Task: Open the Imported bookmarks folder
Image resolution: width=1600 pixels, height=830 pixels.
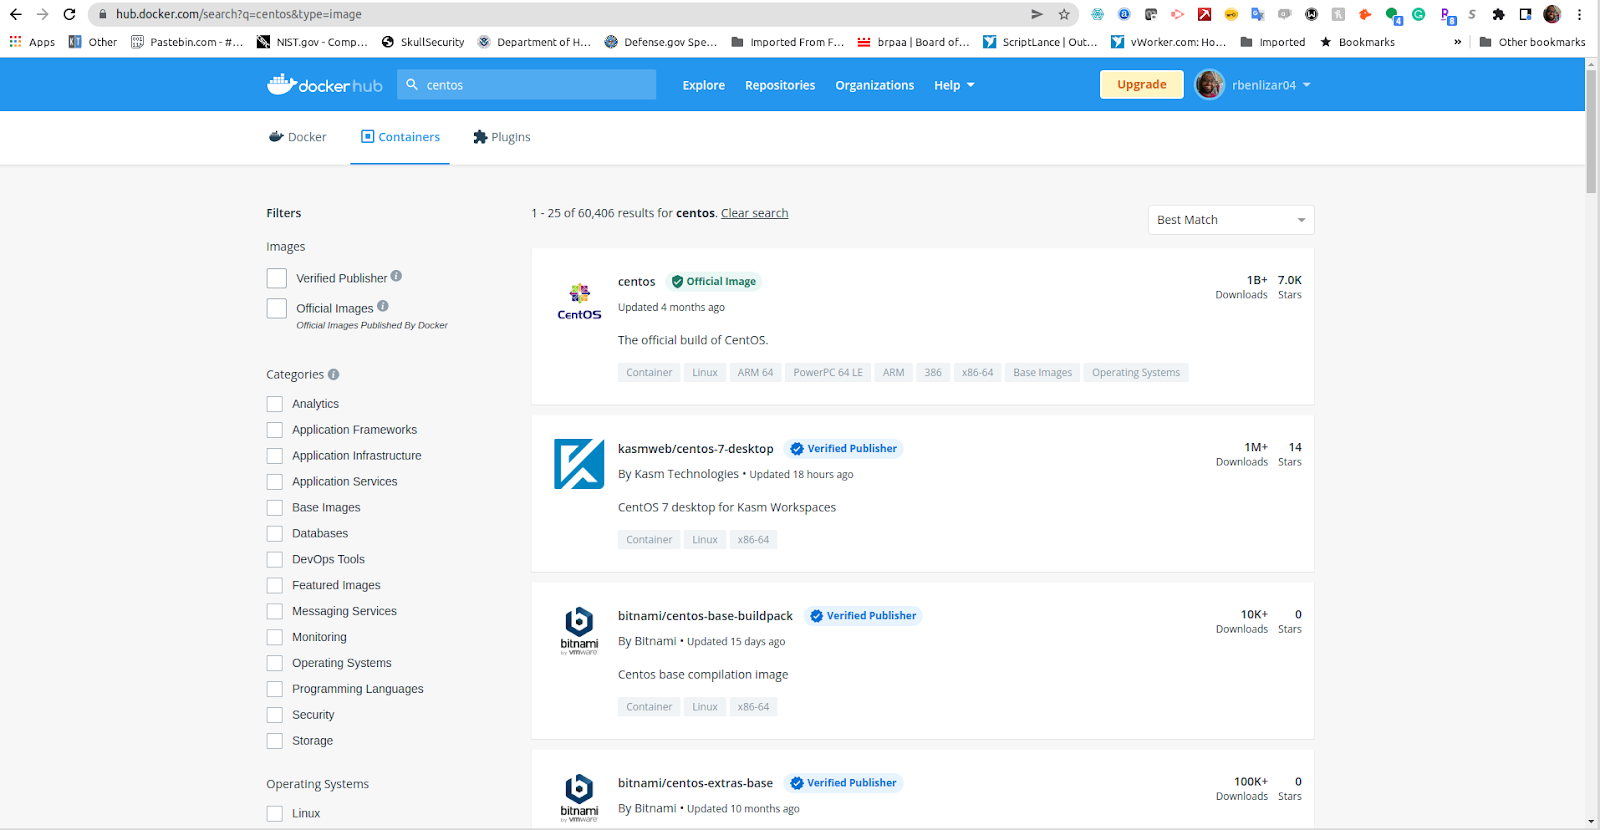Action: (x=1273, y=42)
